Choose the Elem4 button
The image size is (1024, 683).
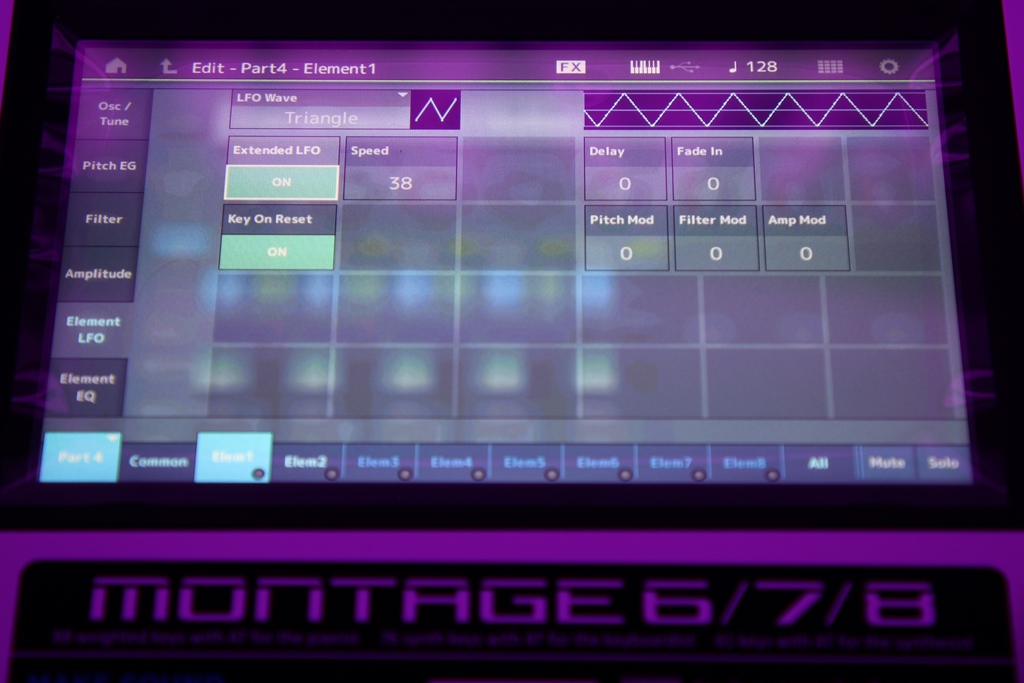pyautogui.click(x=452, y=462)
